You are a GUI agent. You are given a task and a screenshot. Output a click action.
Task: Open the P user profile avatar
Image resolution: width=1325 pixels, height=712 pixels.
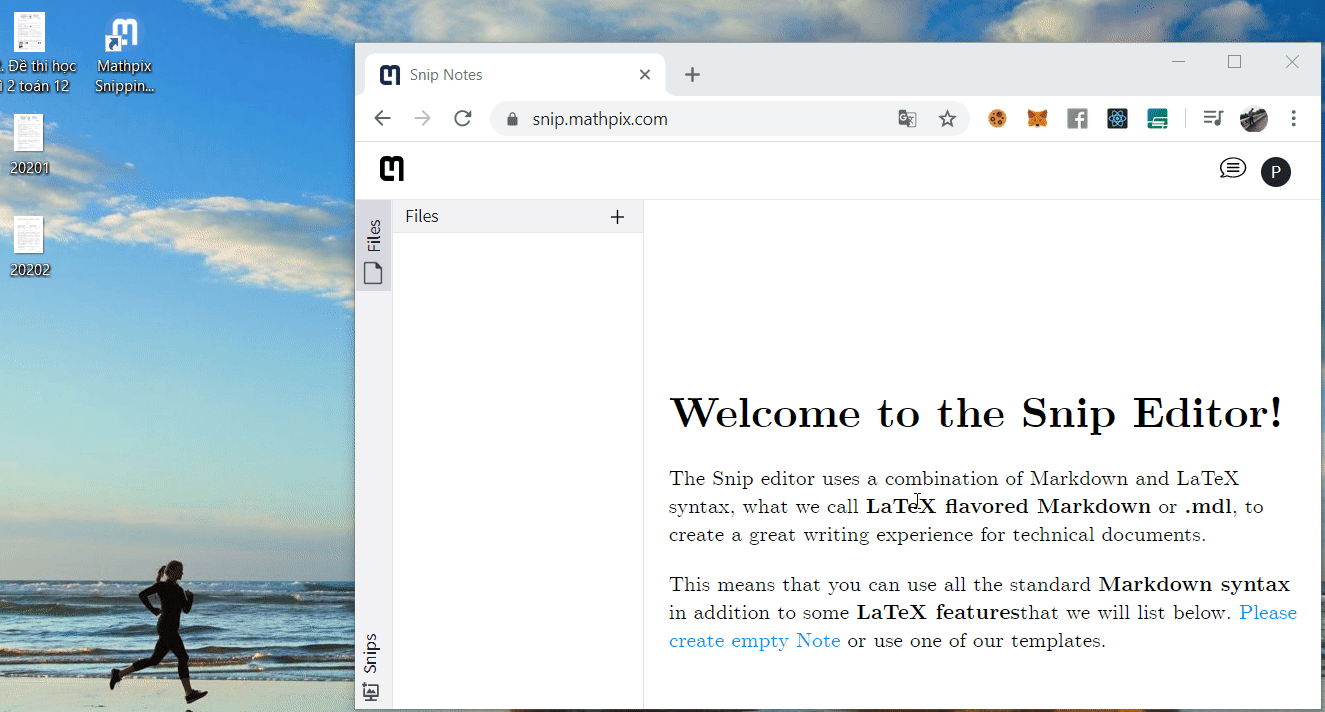tap(1275, 172)
